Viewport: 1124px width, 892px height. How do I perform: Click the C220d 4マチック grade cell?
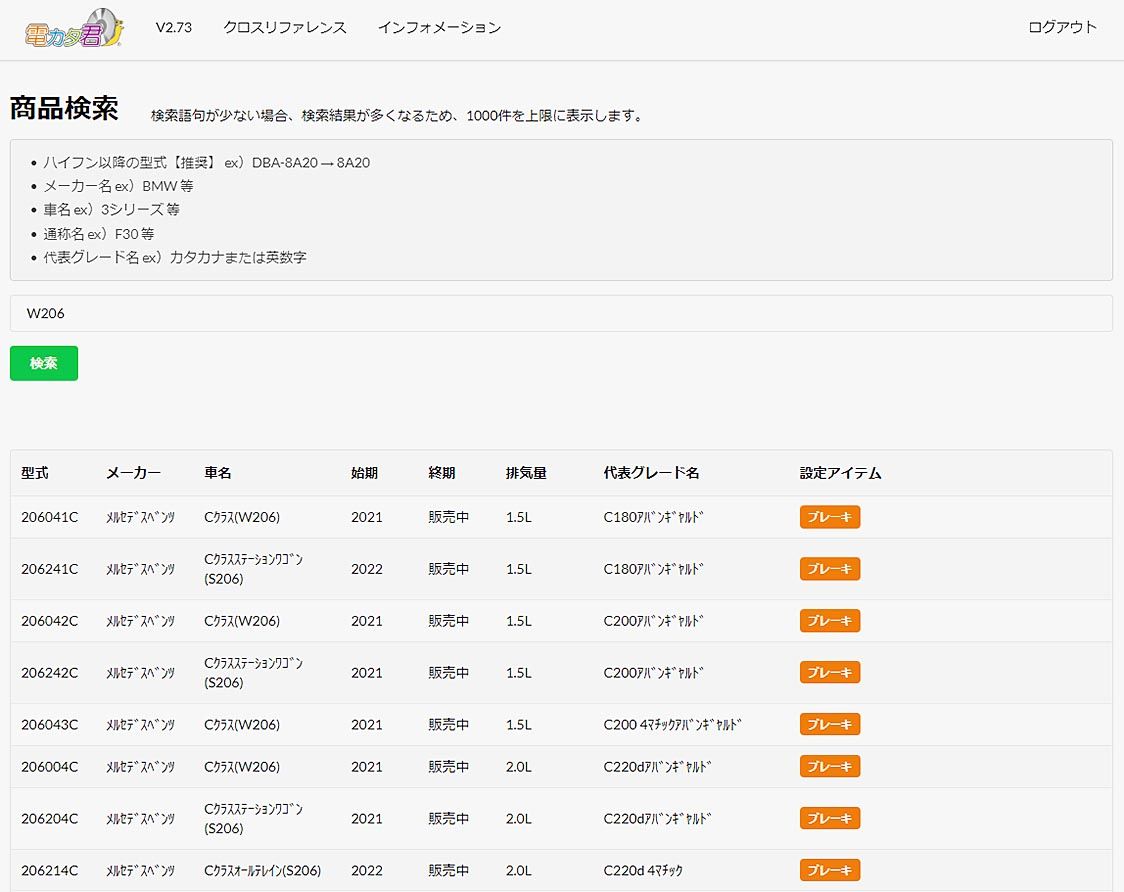[x=643, y=871]
